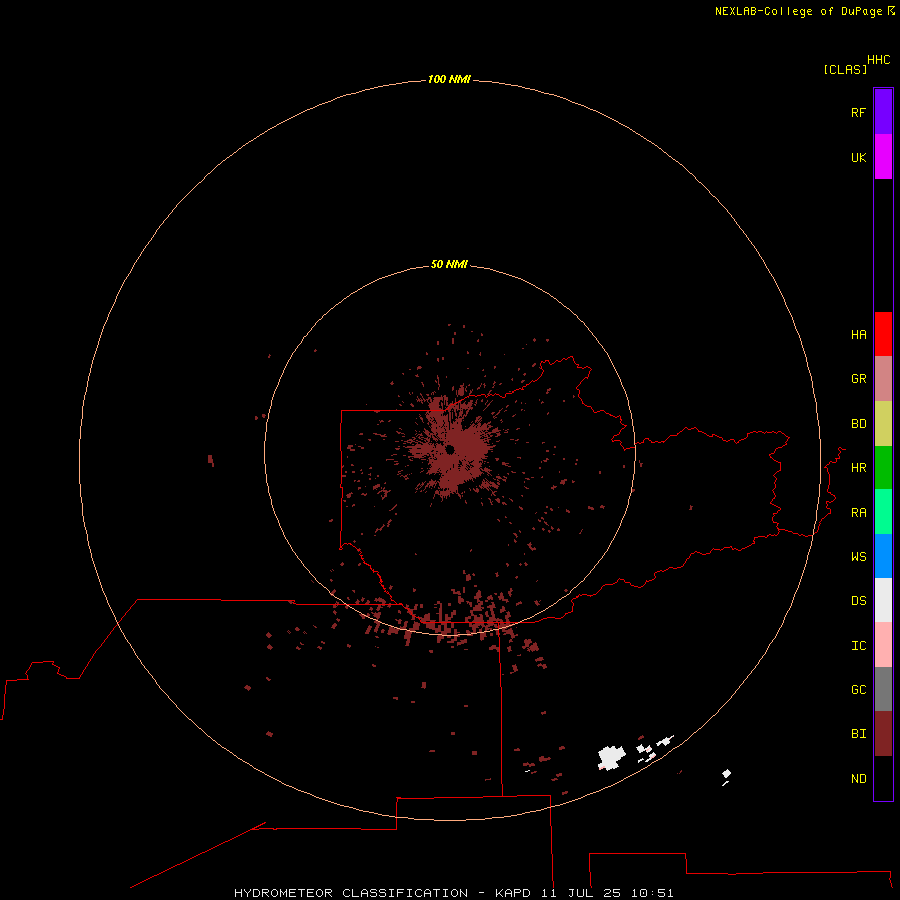Click the IC light pink swatch

(x=883, y=645)
